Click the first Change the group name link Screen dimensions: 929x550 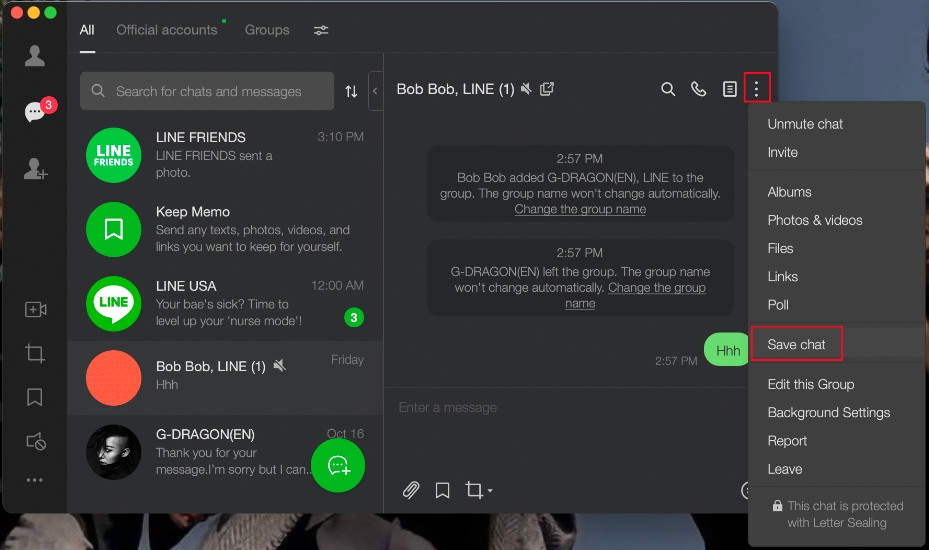tap(580, 209)
